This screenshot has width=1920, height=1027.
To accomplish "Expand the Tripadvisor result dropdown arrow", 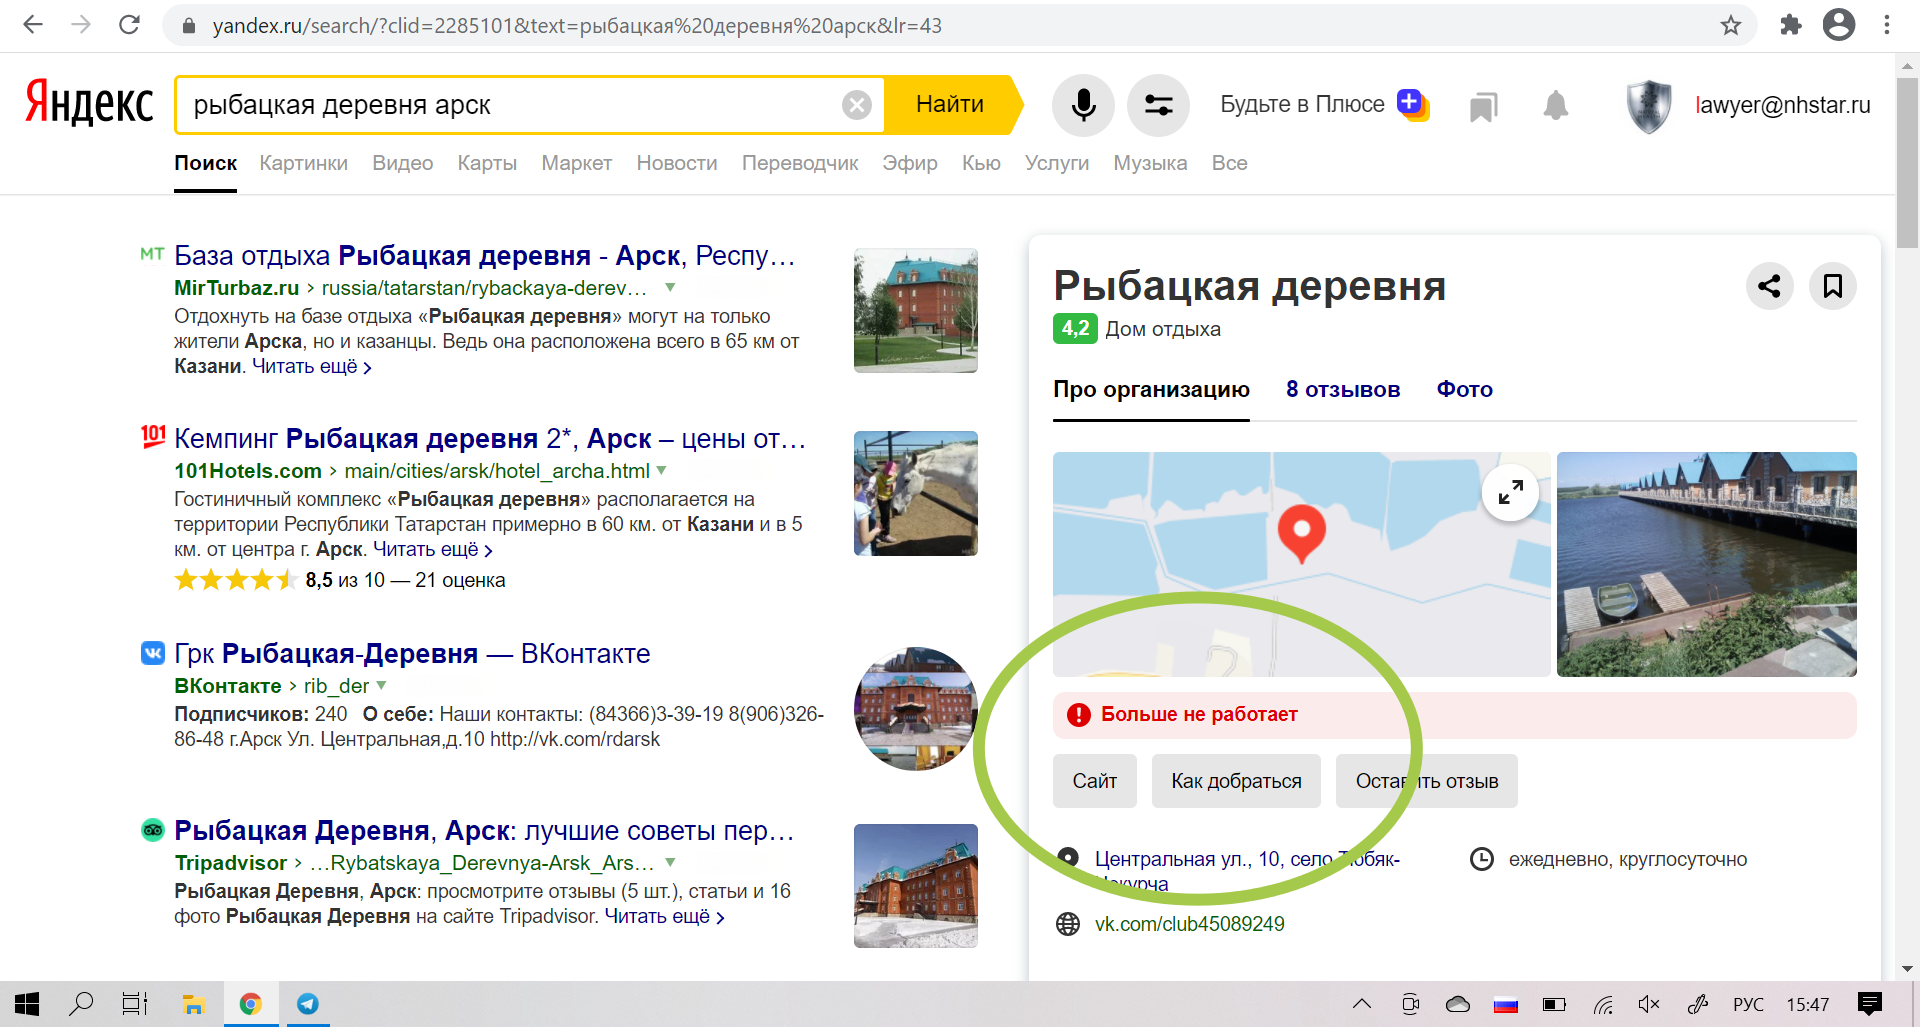I will point(670,863).
